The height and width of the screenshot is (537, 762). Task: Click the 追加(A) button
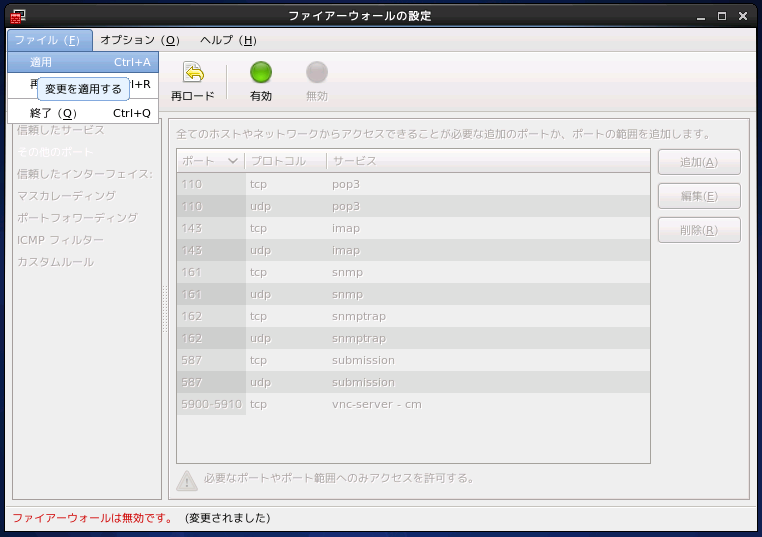point(699,162)
